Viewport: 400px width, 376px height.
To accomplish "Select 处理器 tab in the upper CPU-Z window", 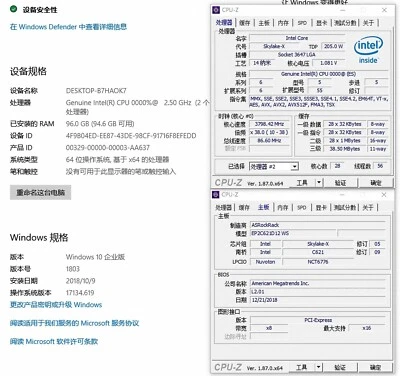I will coord(224,22).
